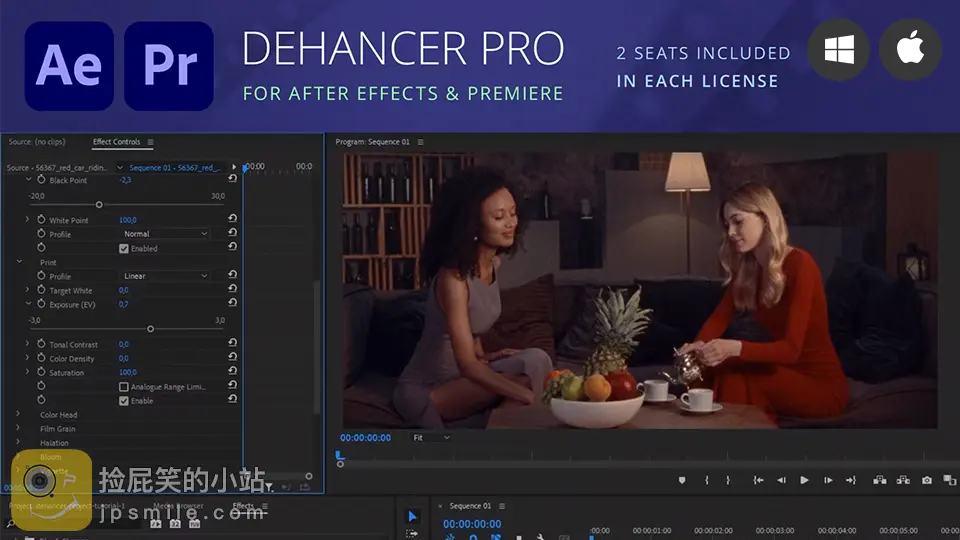Viewport: 960px width, 540px height.
Task: Click the Color Density value 0,0
Action: click(x=124, y=359)
